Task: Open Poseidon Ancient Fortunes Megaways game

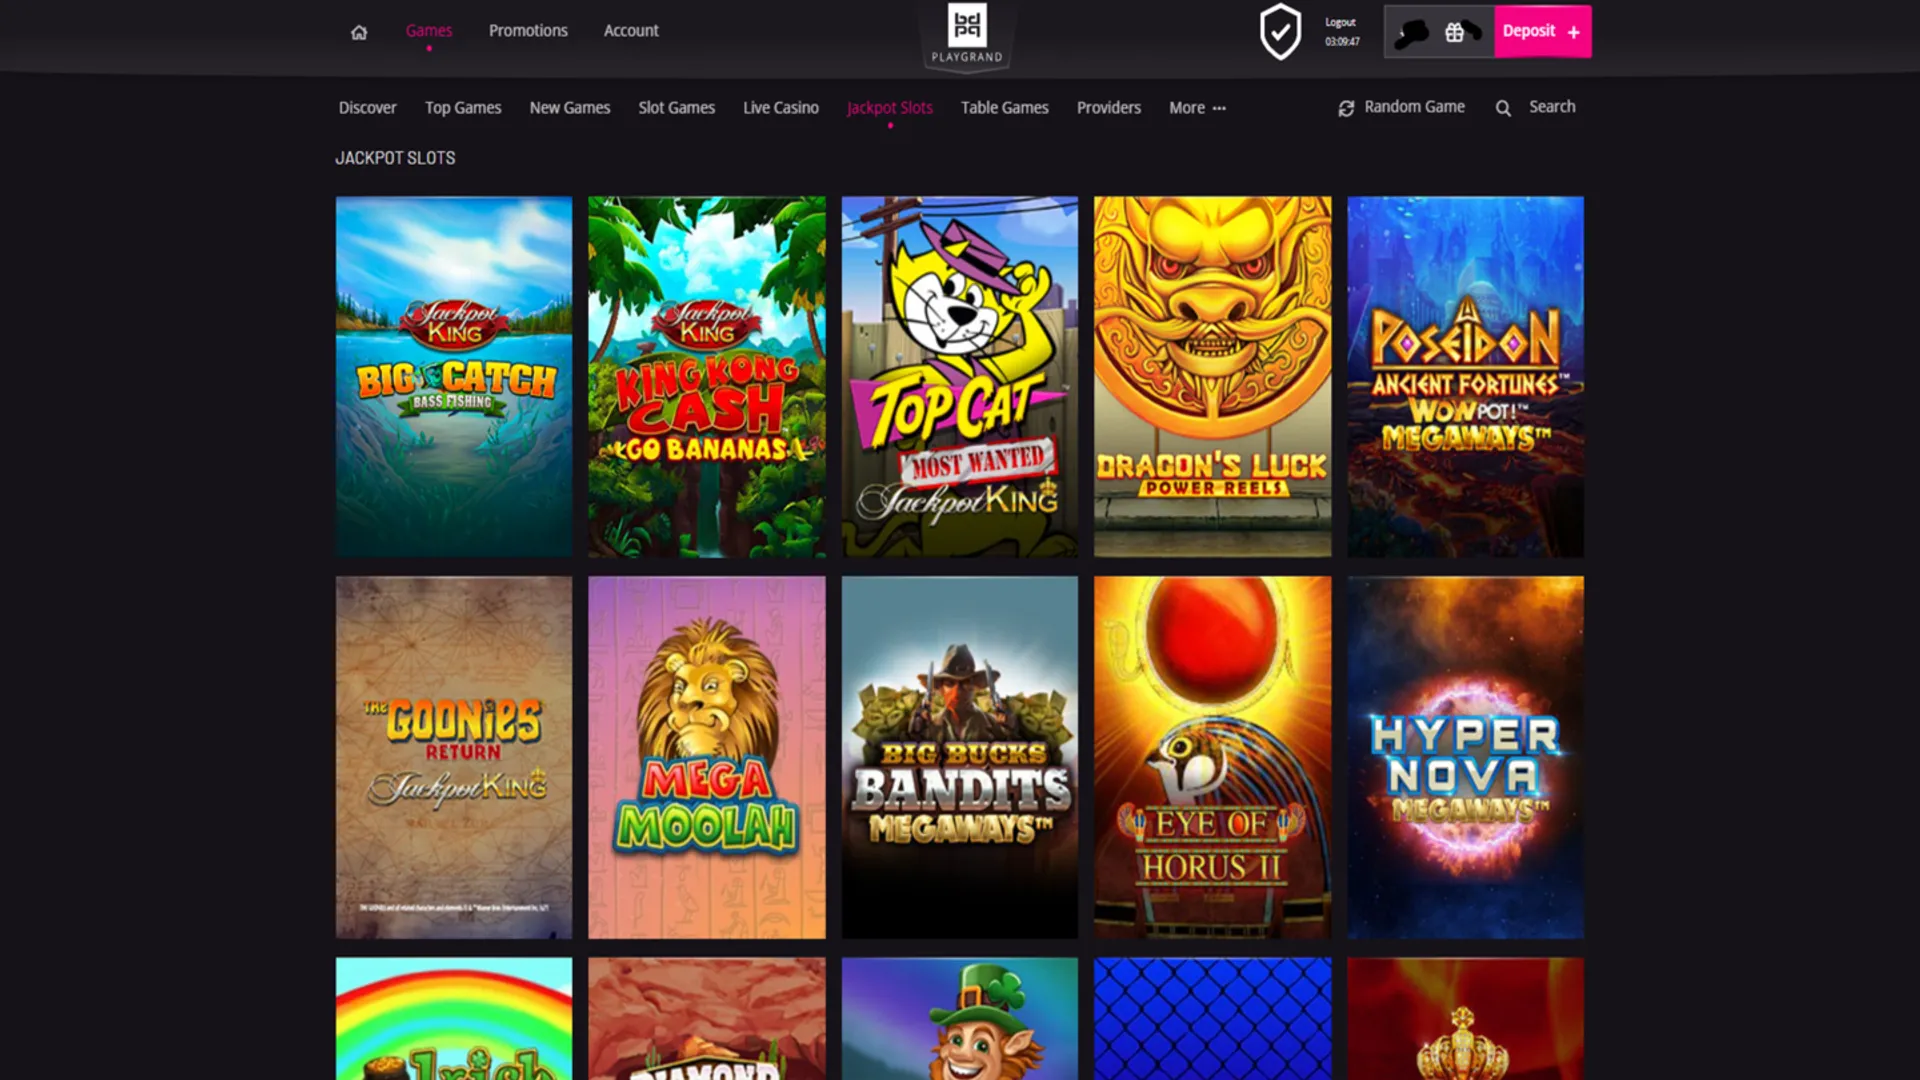Action: pos(1466,376)
